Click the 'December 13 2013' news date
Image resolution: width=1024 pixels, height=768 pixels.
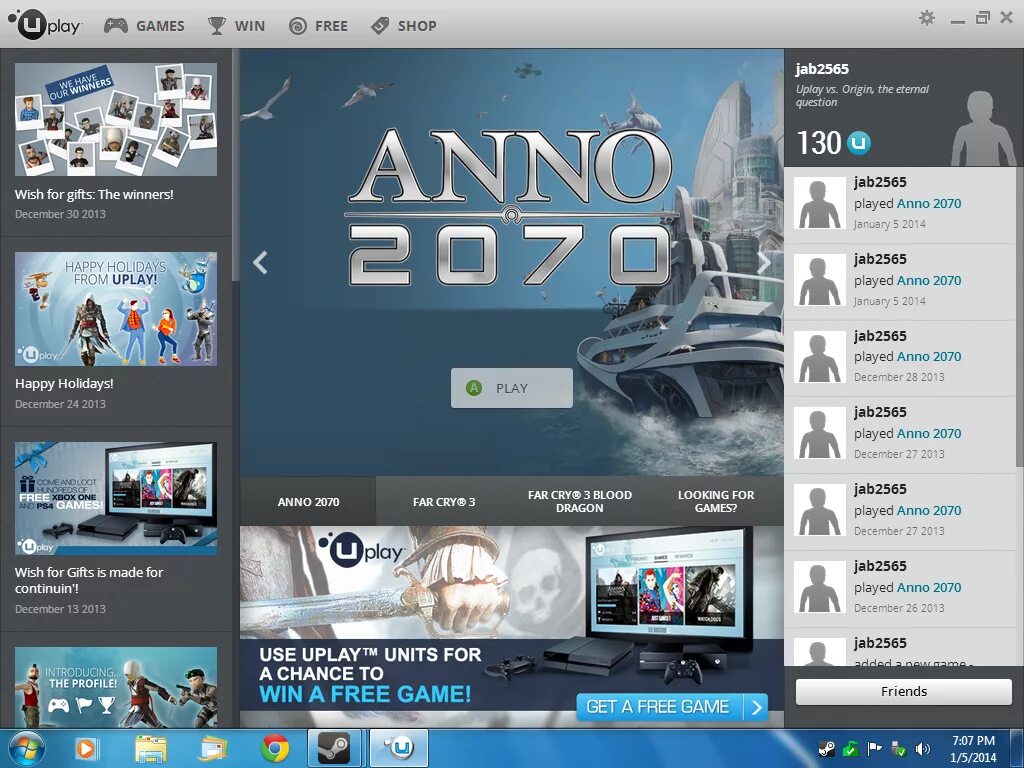tap(60, 609)
